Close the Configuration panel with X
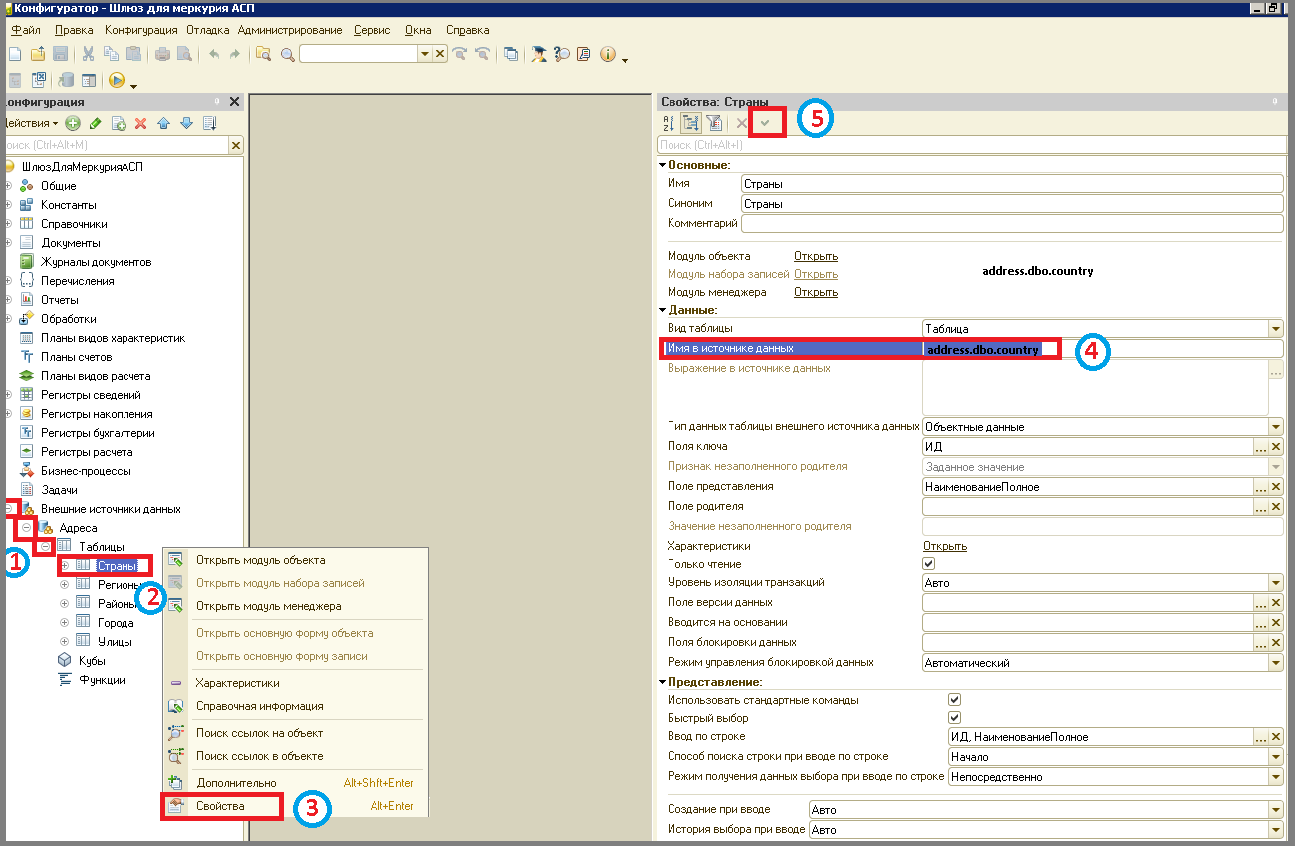Image resolution: width=1295 pixels, height=846 pixels. click(x=235, y=102)
